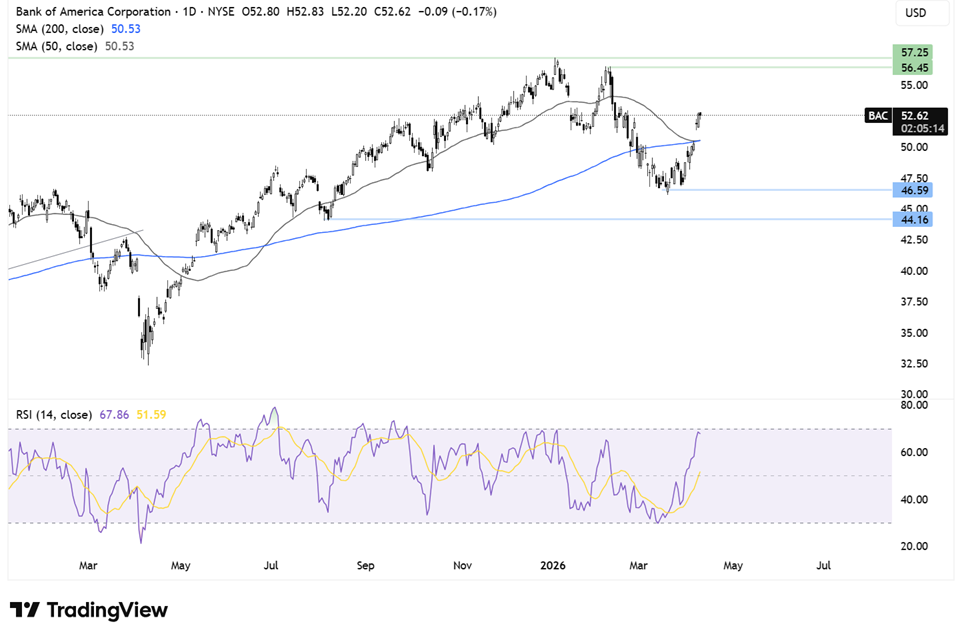Viewport: 964px width, 640px height.
Task: Click the 80.00 level on RSI scale
Action: [912, 406]
